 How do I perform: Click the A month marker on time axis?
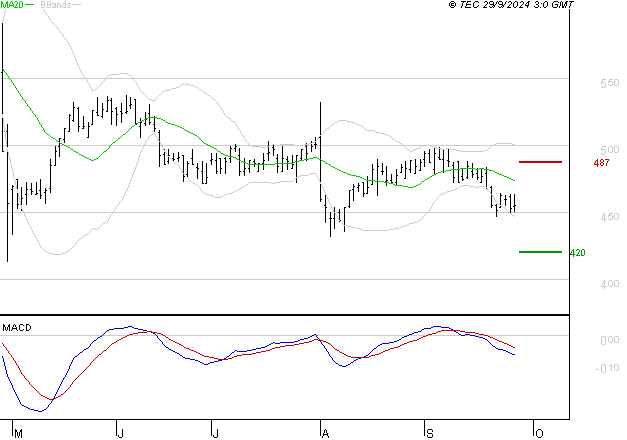(x=325, y=434)
